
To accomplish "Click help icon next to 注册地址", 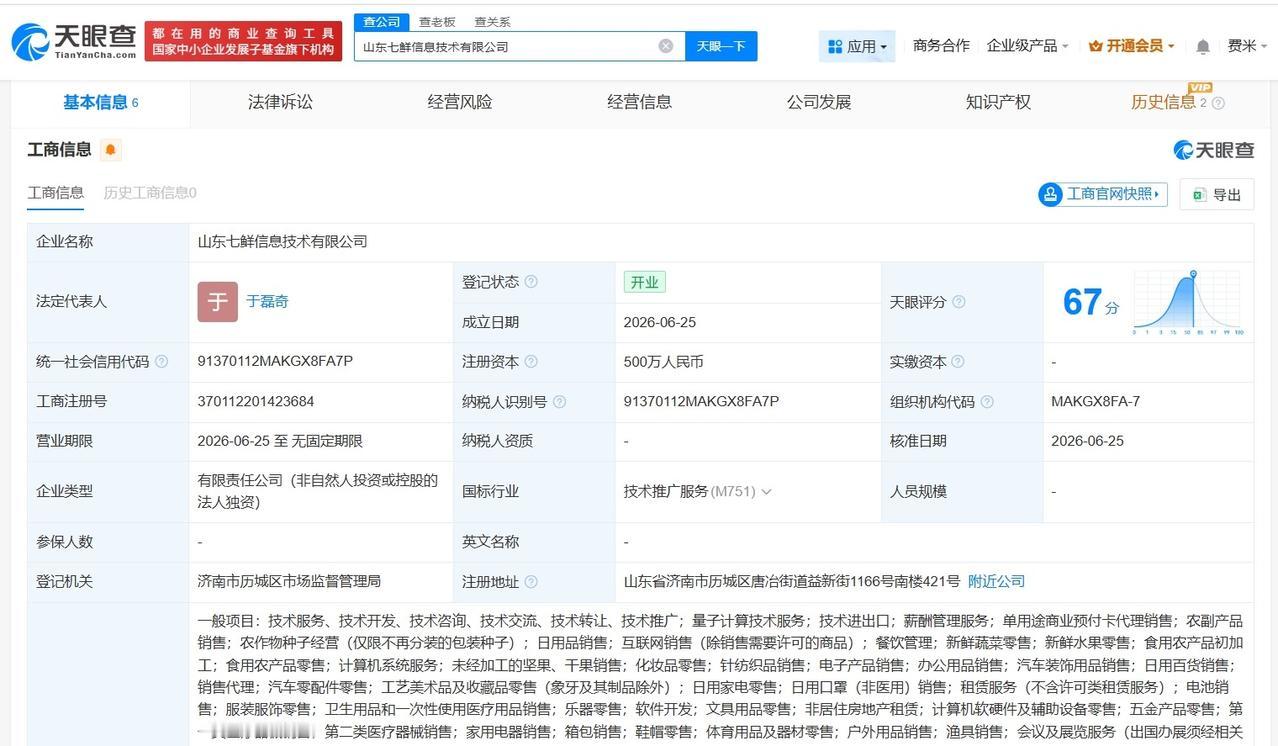I will click(x=531, y=582).
